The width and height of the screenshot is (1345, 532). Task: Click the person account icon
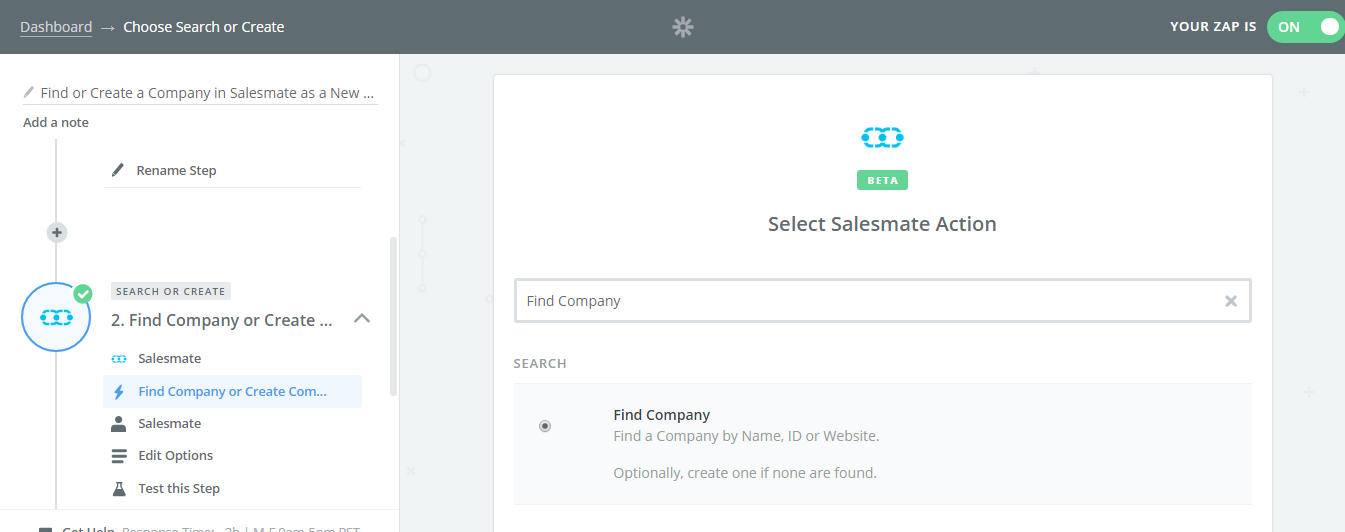coord(119,423)
